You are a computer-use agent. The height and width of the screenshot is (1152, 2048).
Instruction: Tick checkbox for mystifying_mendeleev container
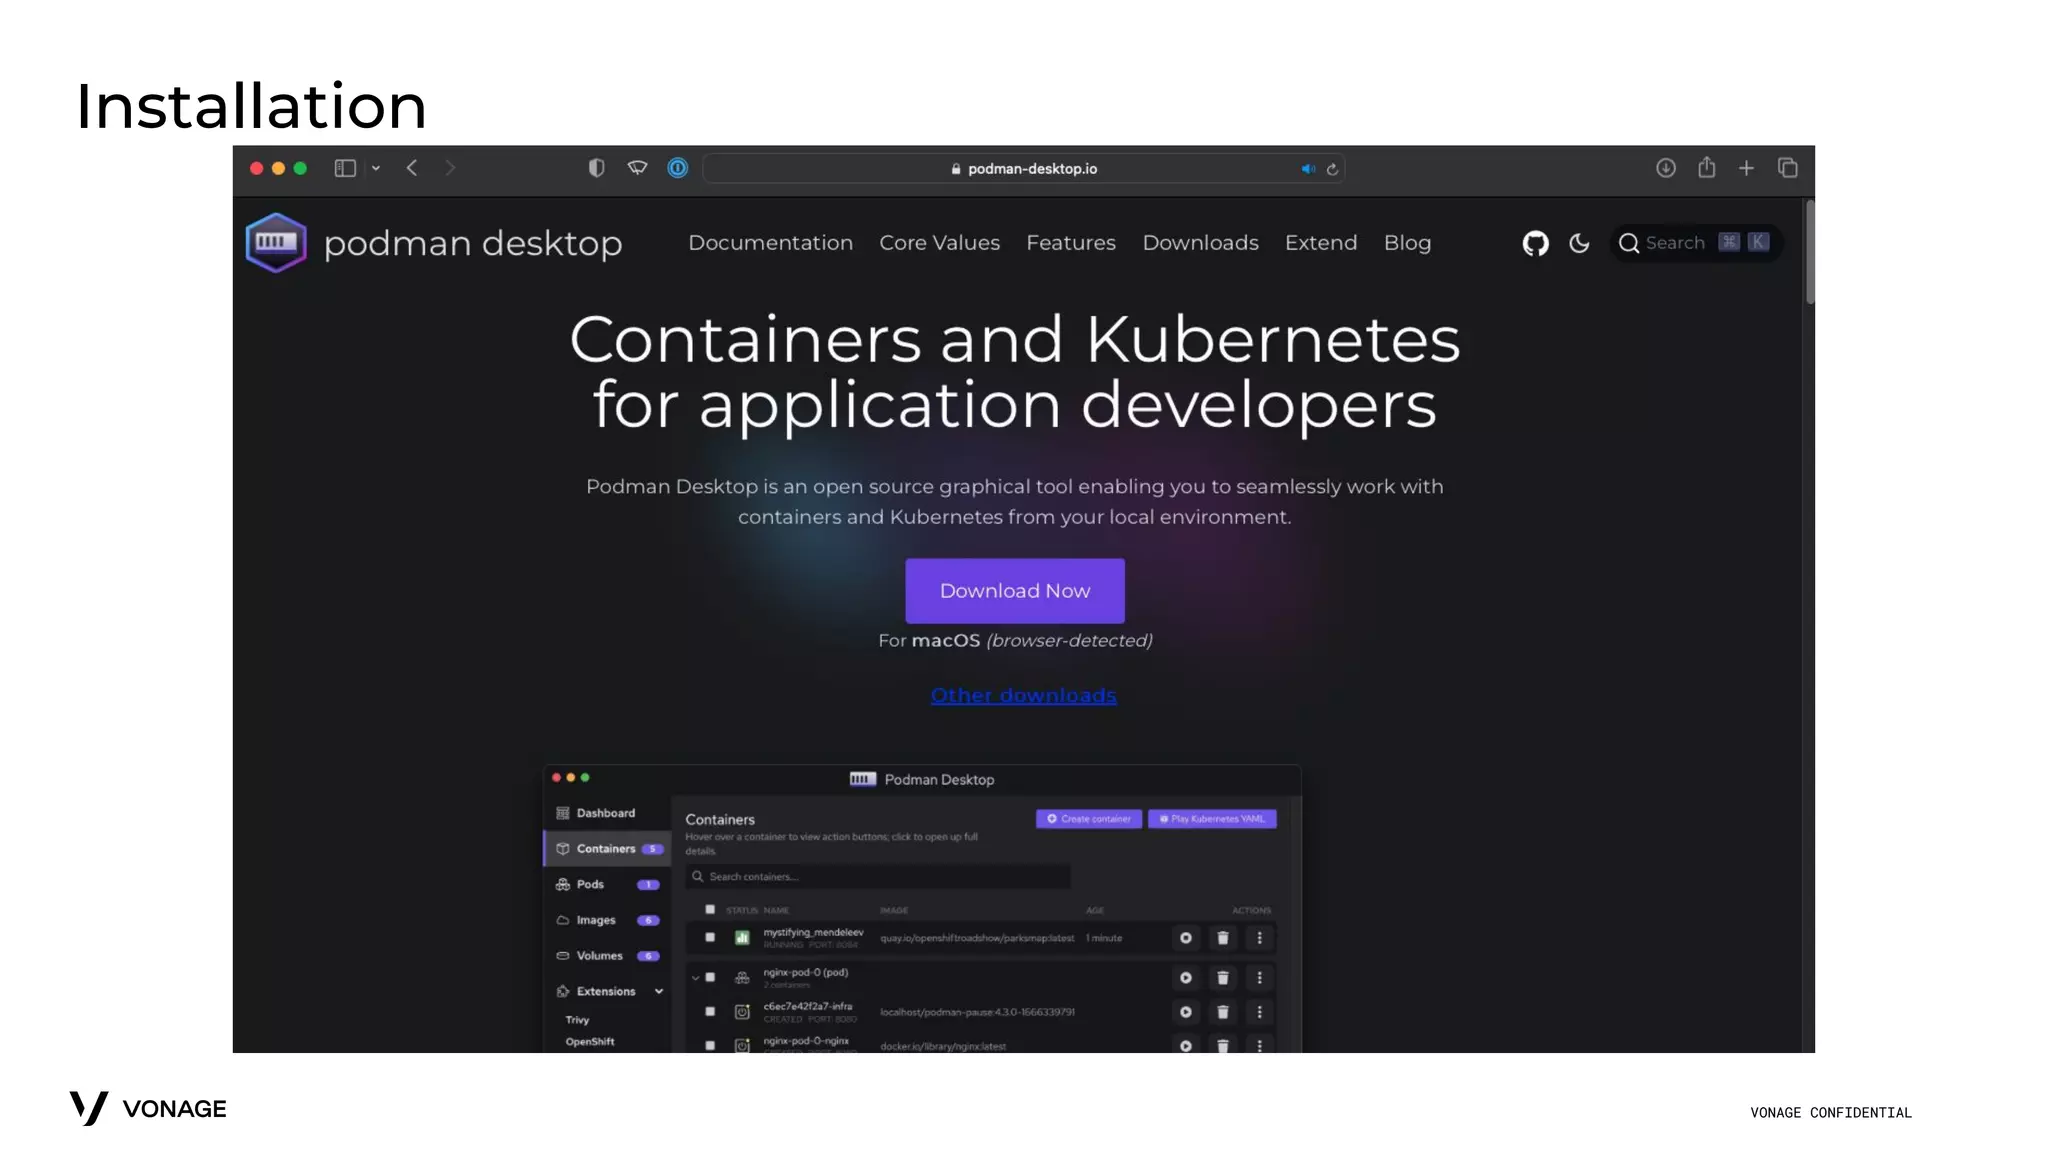point(710,937)
